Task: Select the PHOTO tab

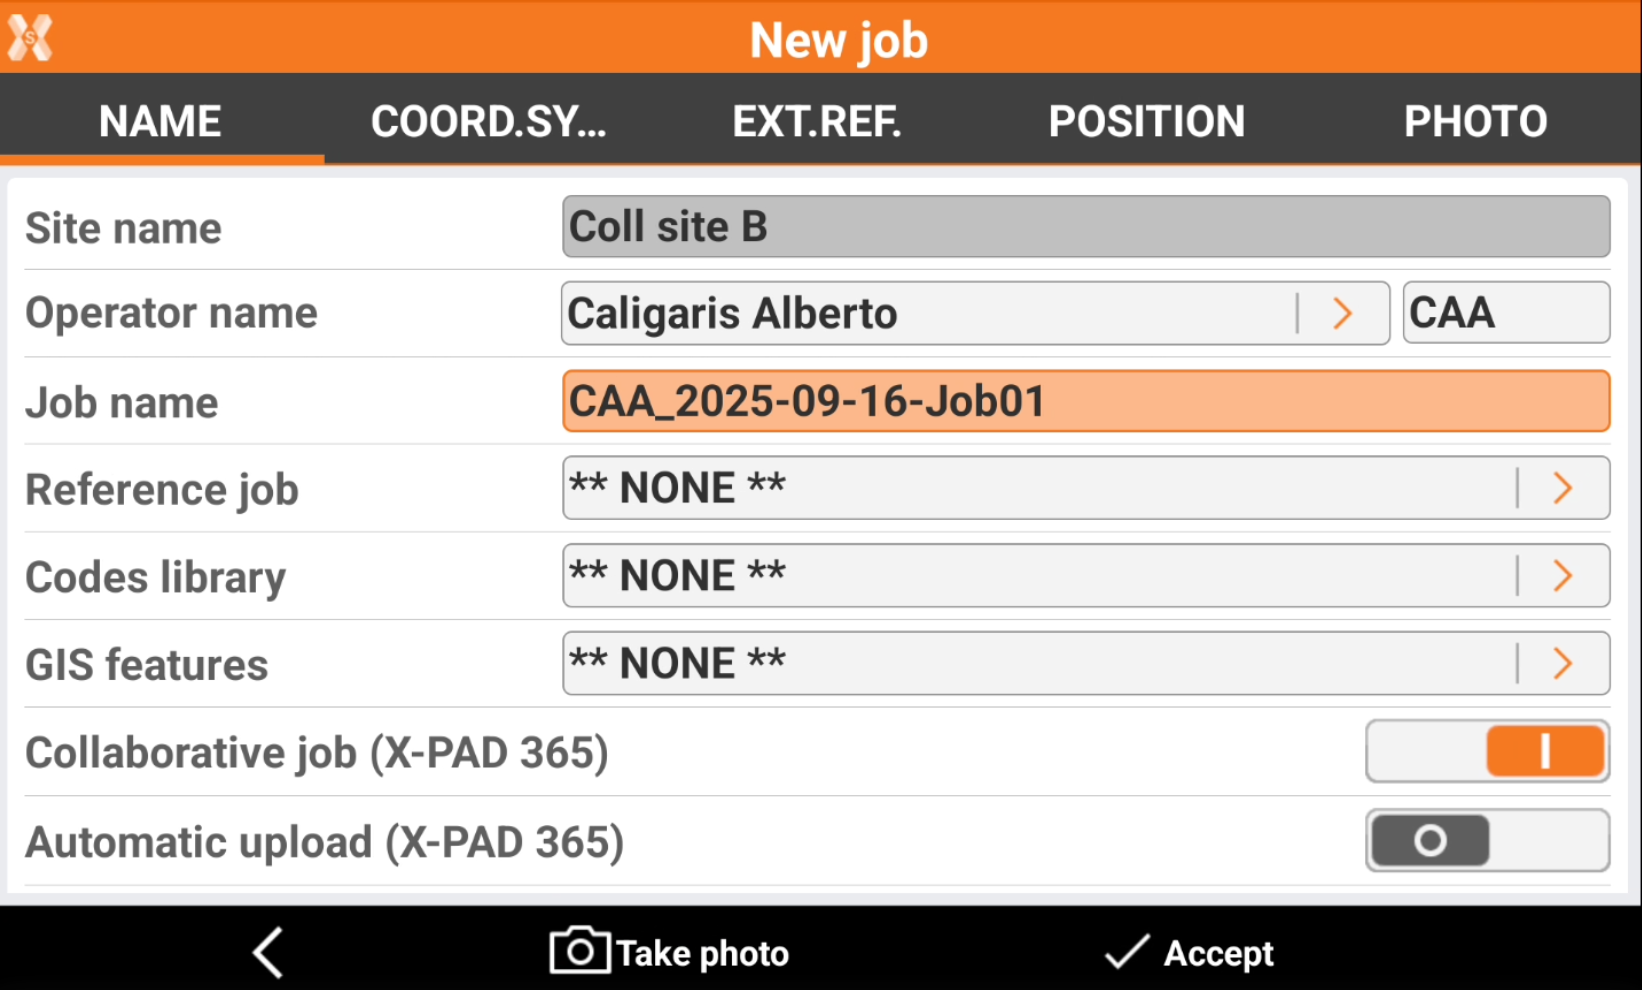Action: tap(1475, 122)
